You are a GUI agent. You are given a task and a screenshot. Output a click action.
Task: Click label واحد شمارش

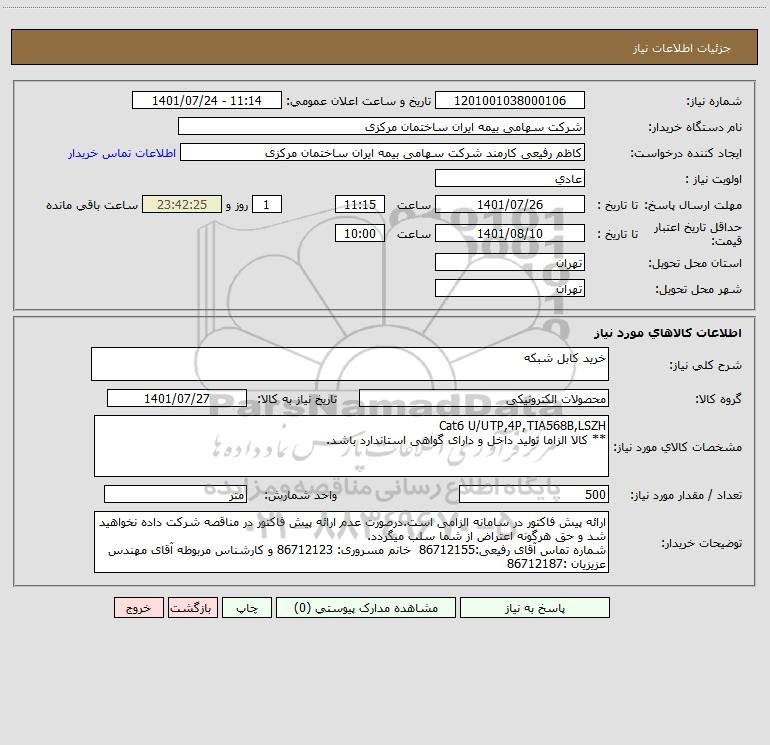coord(301,496)
